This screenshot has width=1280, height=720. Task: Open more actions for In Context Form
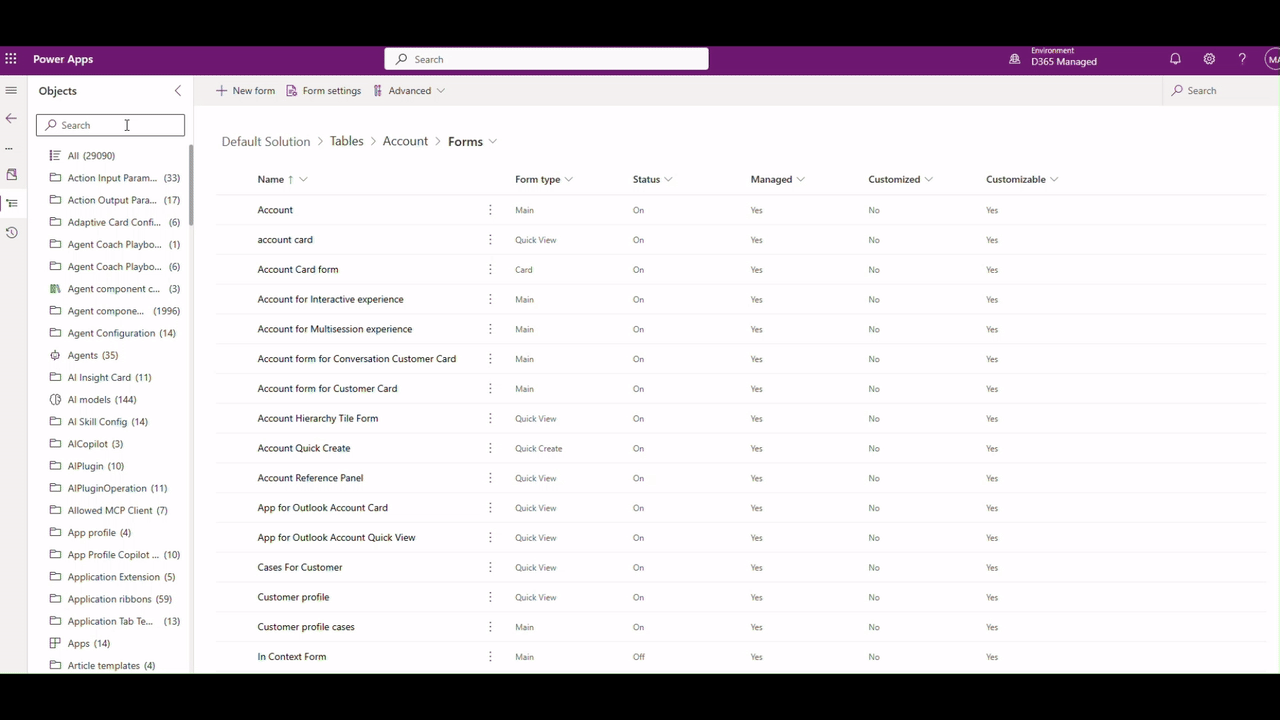point(490,657)
